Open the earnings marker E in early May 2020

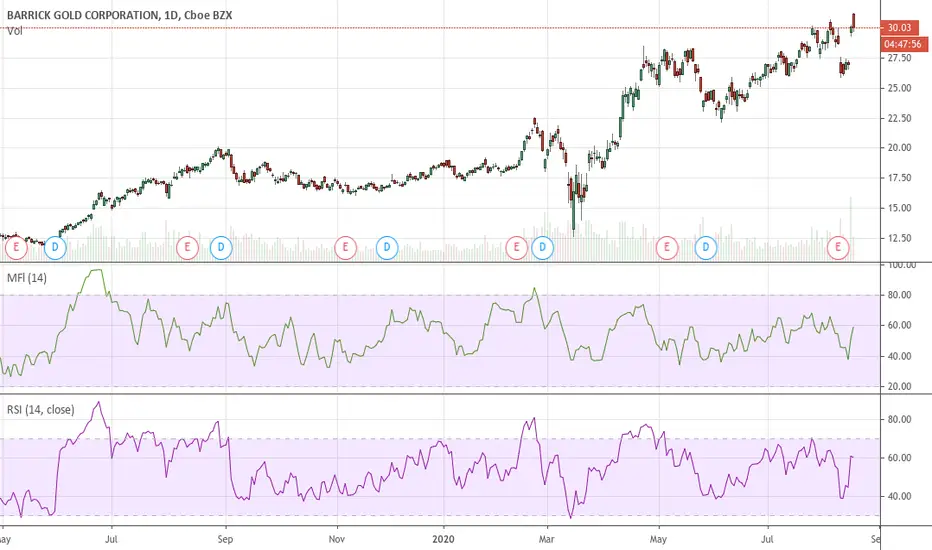click(x=667, y=247)
